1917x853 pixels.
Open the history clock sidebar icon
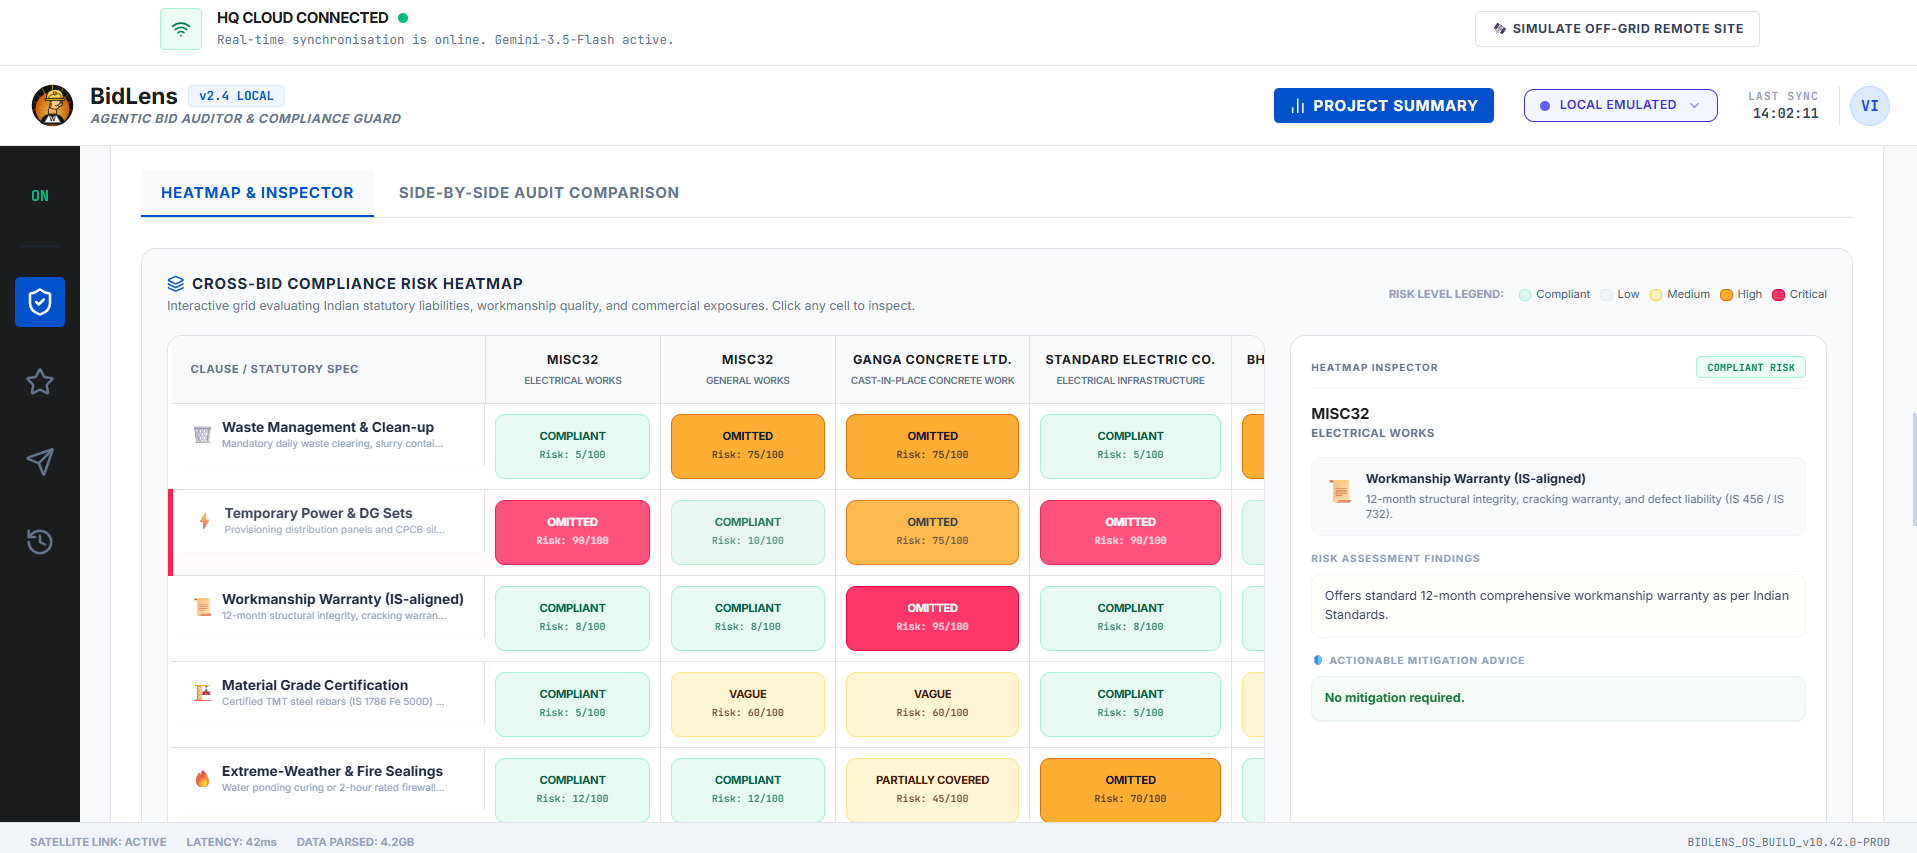point(40,542)
